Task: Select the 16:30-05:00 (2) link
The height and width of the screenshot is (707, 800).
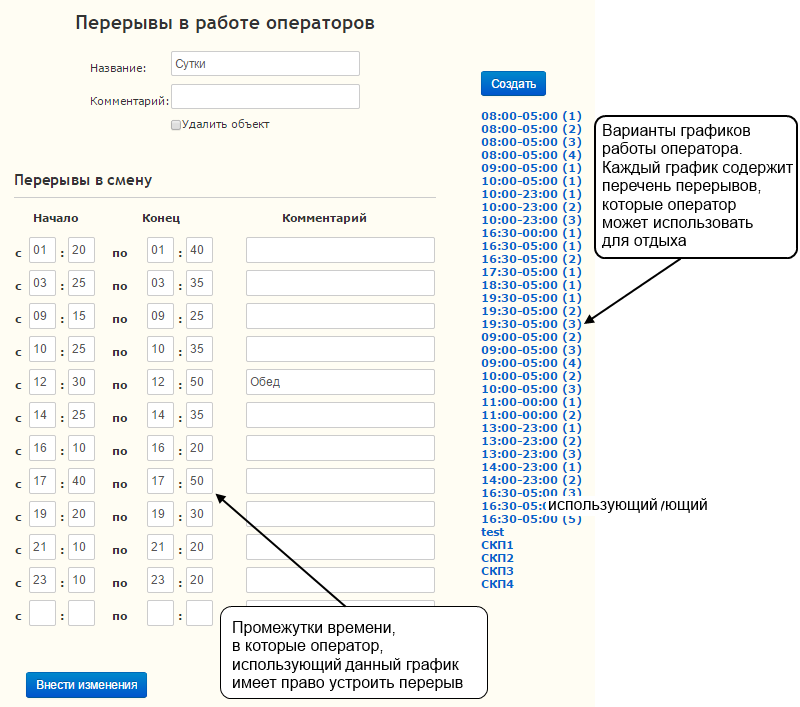Action: (532, 259)
